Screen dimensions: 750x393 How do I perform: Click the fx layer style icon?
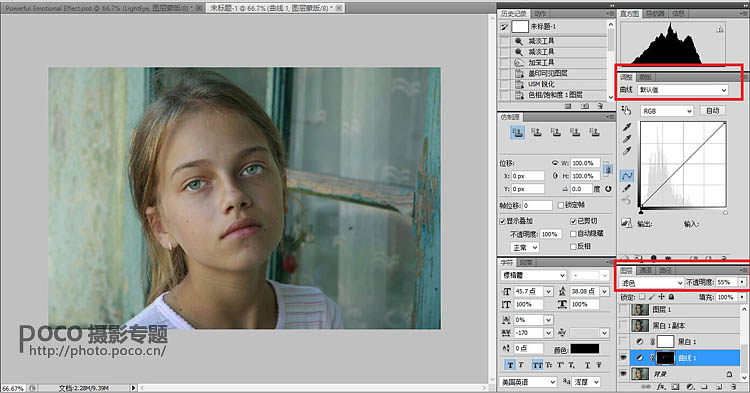tap(662, 387)
